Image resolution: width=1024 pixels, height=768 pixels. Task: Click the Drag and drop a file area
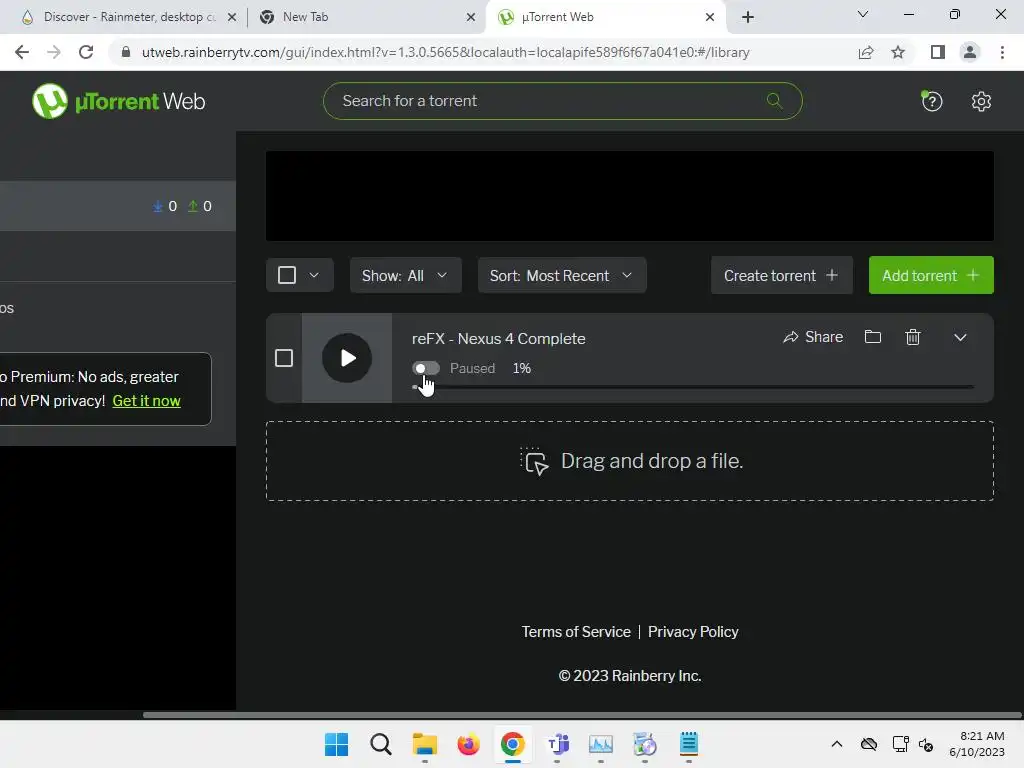click(630, 461)
